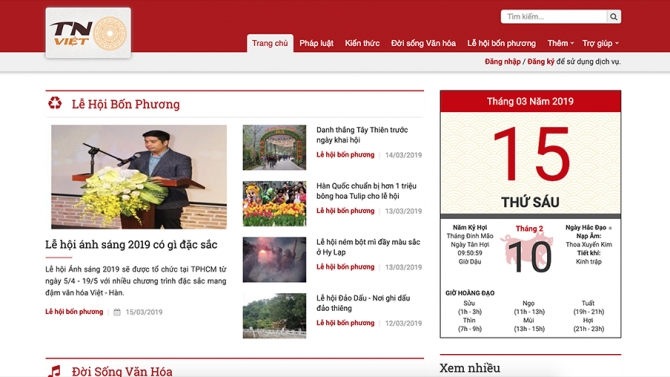Focus the Tìm kiếm search field

554,17
